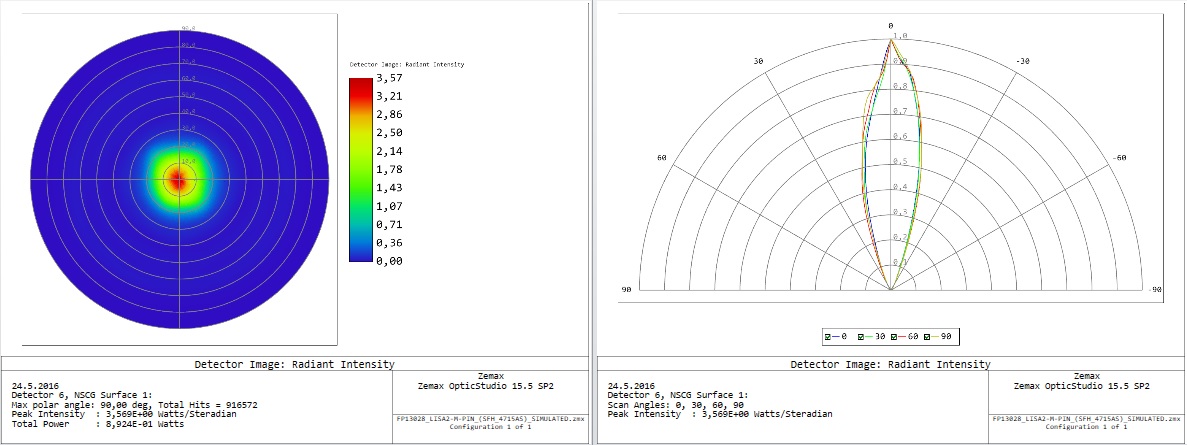Click the 1,07 color scale value
1187x445 pixels.
click(389, 206)
